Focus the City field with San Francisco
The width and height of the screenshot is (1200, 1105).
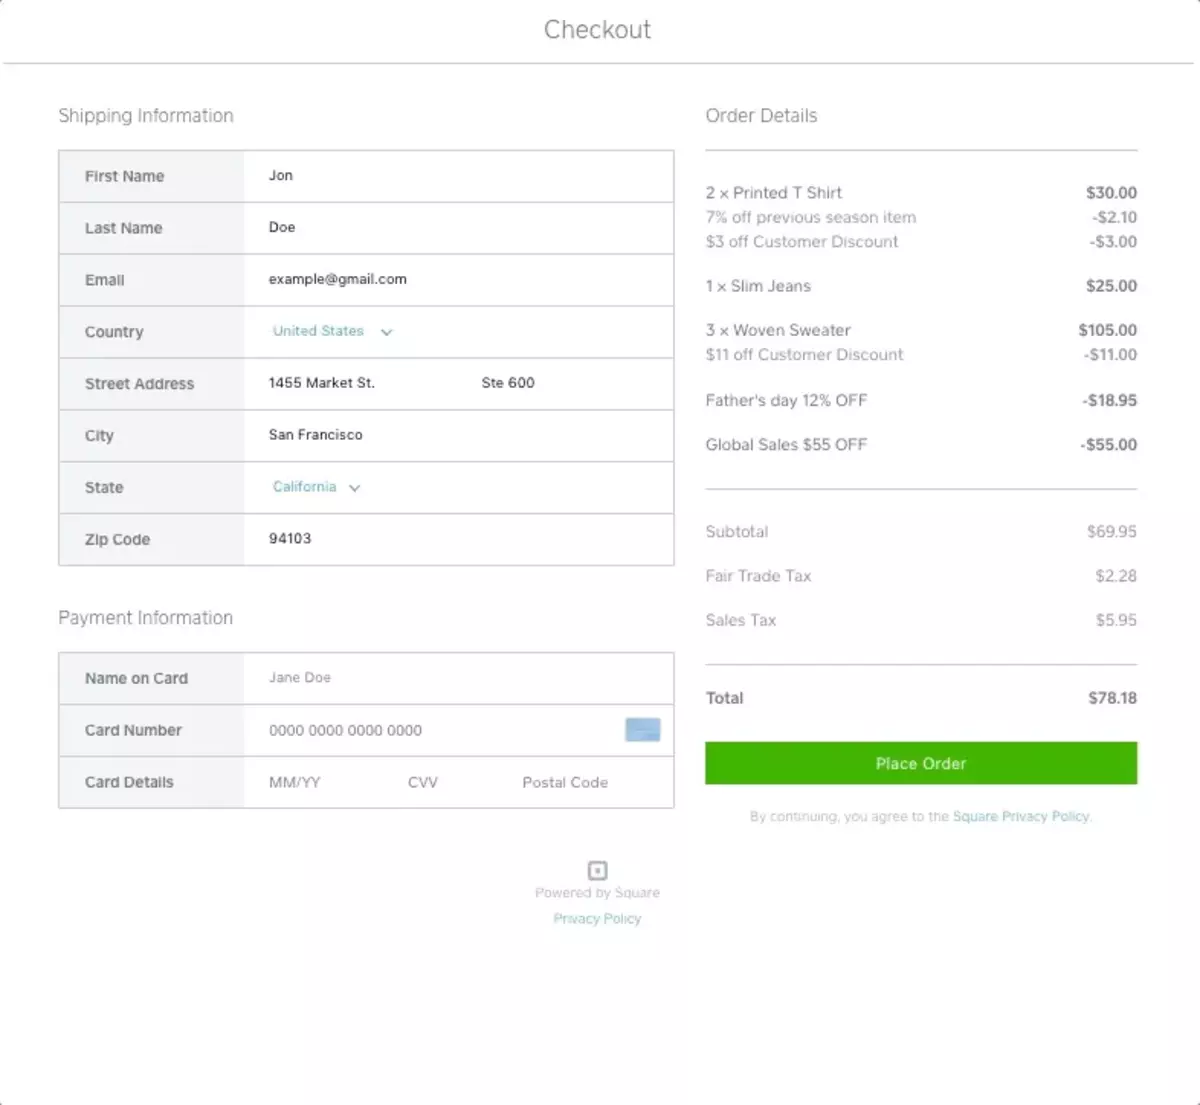click(457, 435)
